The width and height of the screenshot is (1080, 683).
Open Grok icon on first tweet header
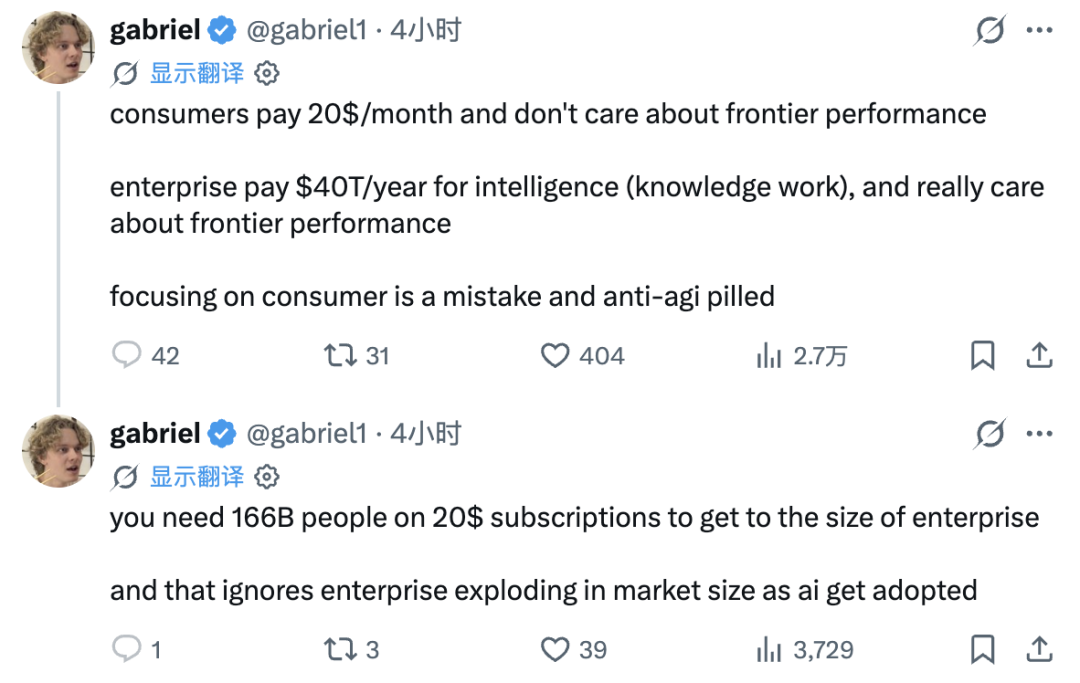[x=990, y=30]
